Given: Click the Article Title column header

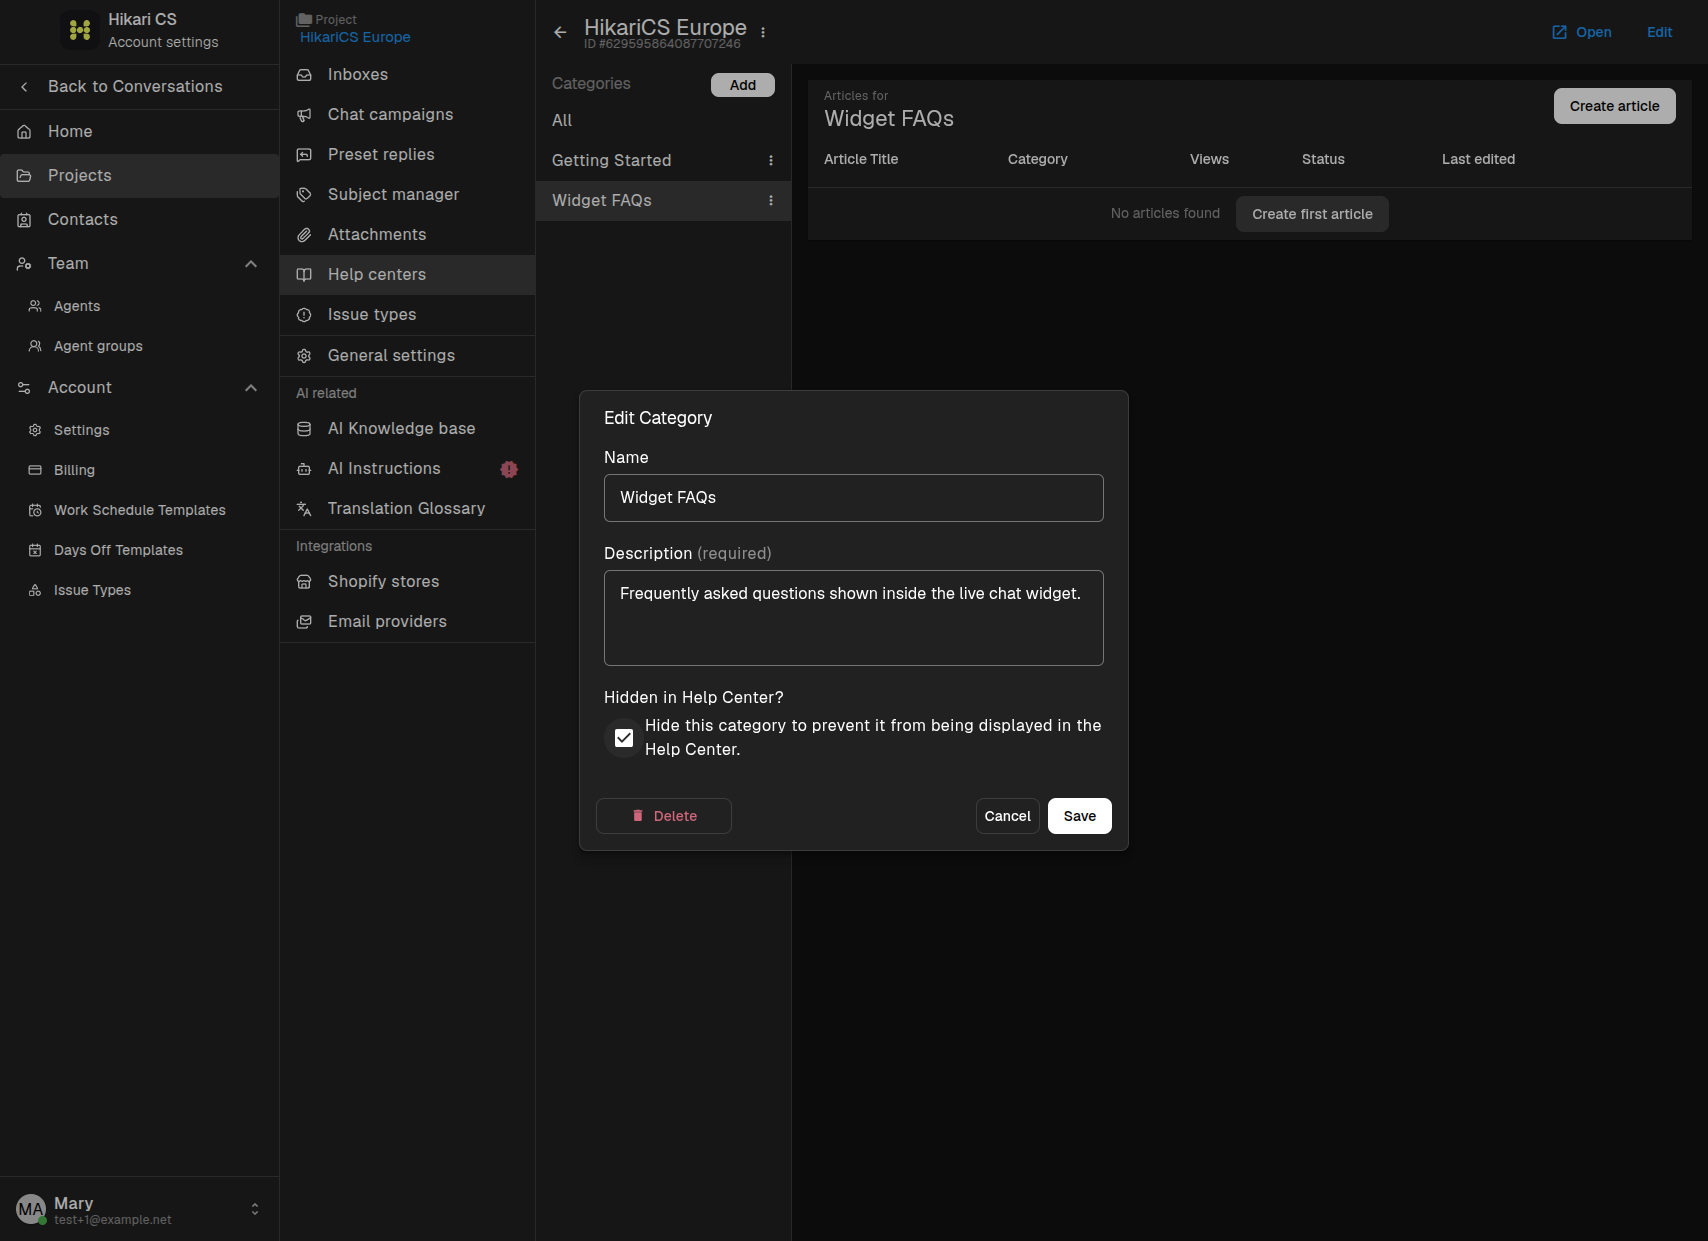Looking at the screenshot, I should click(x=861, y=159).
